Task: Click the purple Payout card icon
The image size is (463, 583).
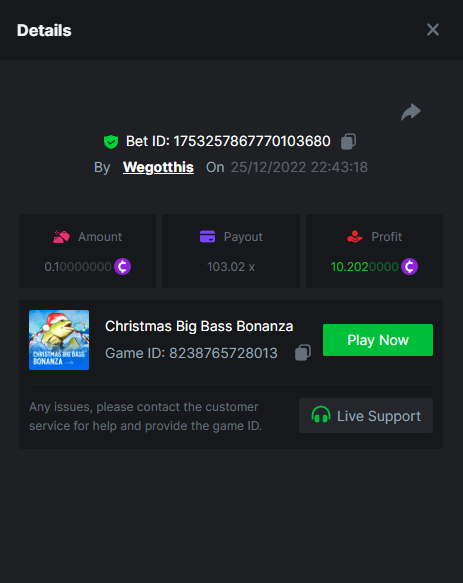Action: pos(208,236)
